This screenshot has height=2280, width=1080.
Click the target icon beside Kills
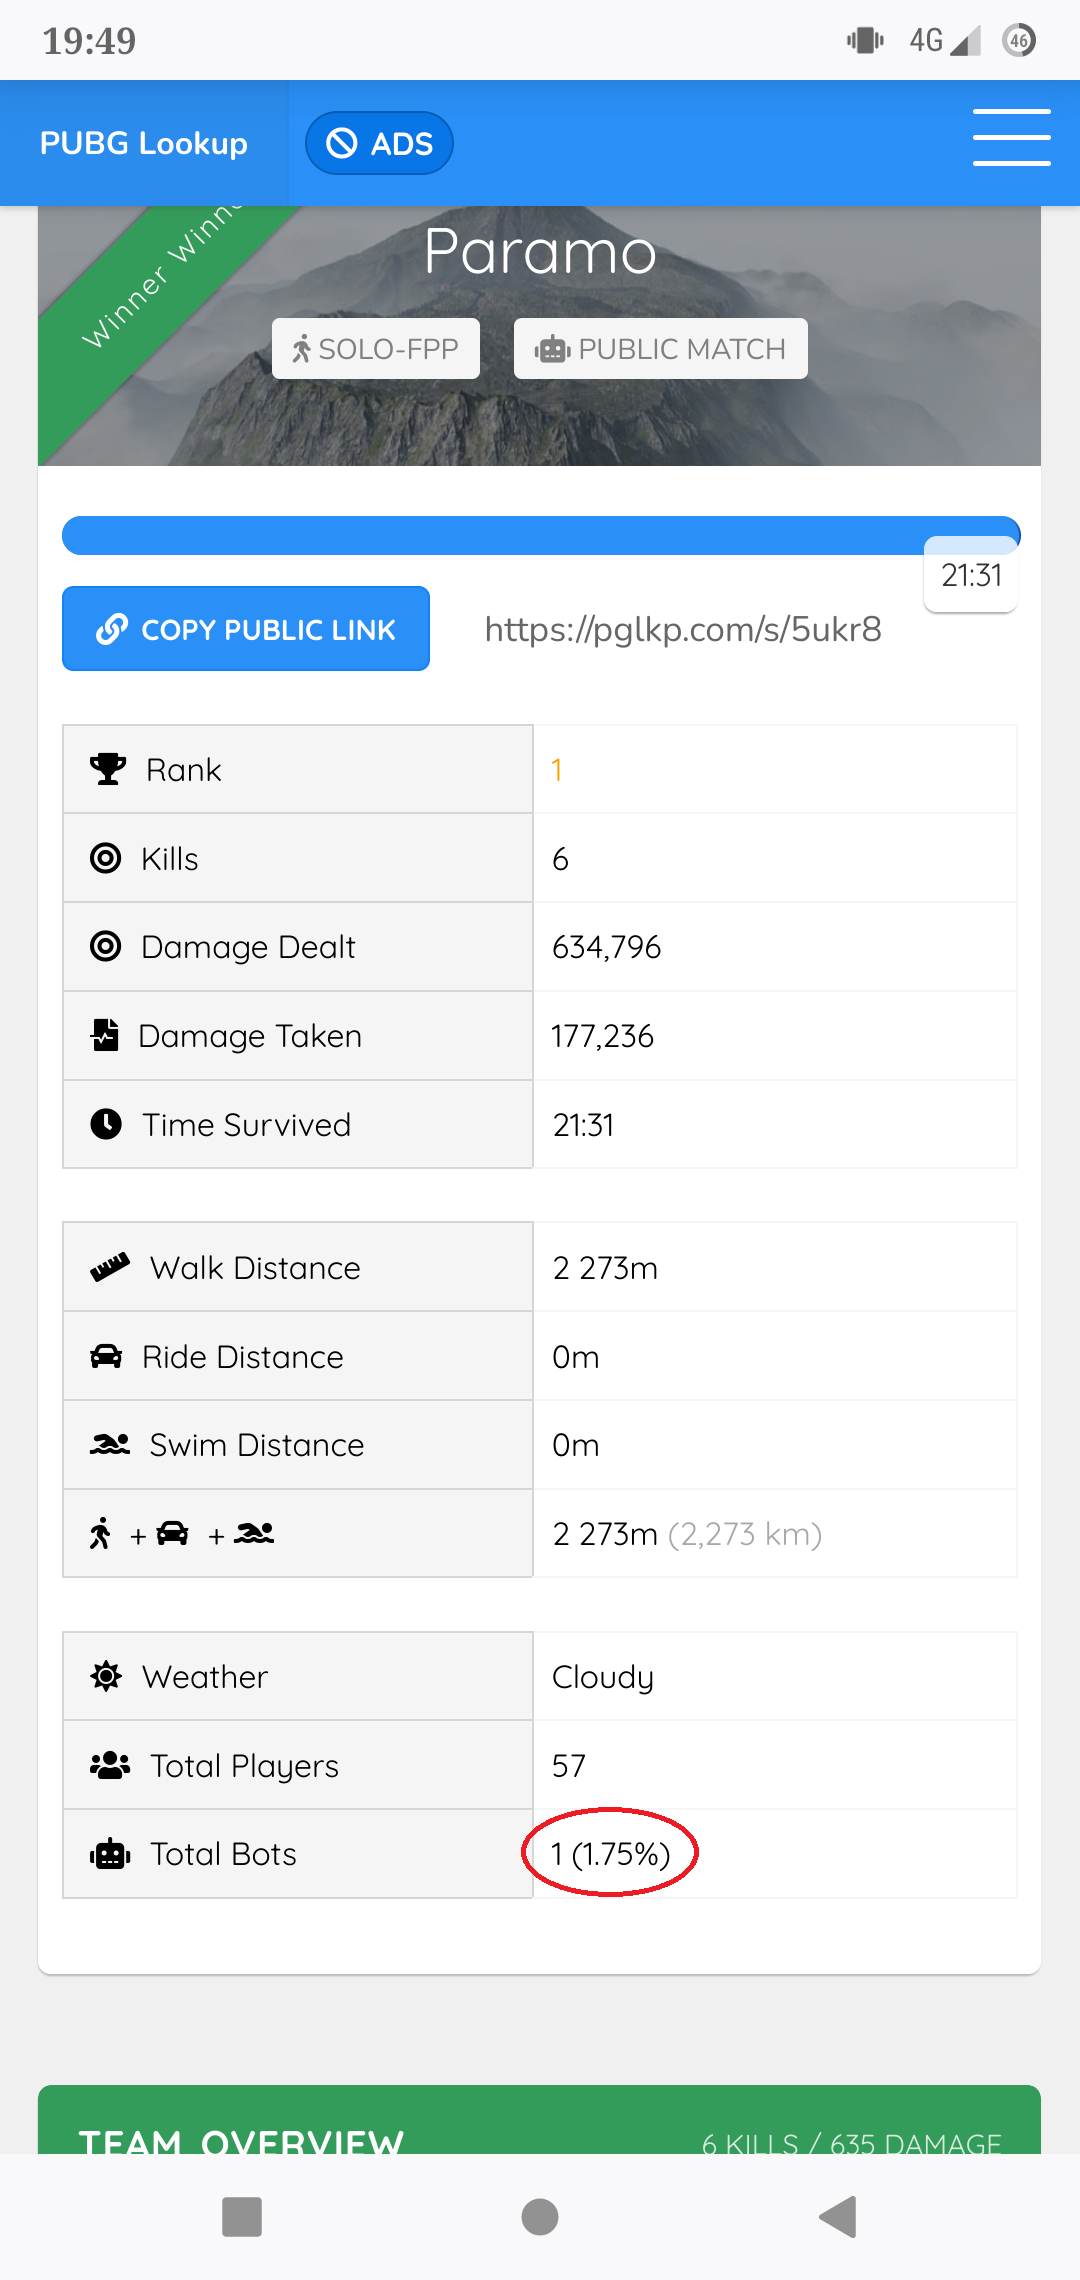click(x=106, y=858)
